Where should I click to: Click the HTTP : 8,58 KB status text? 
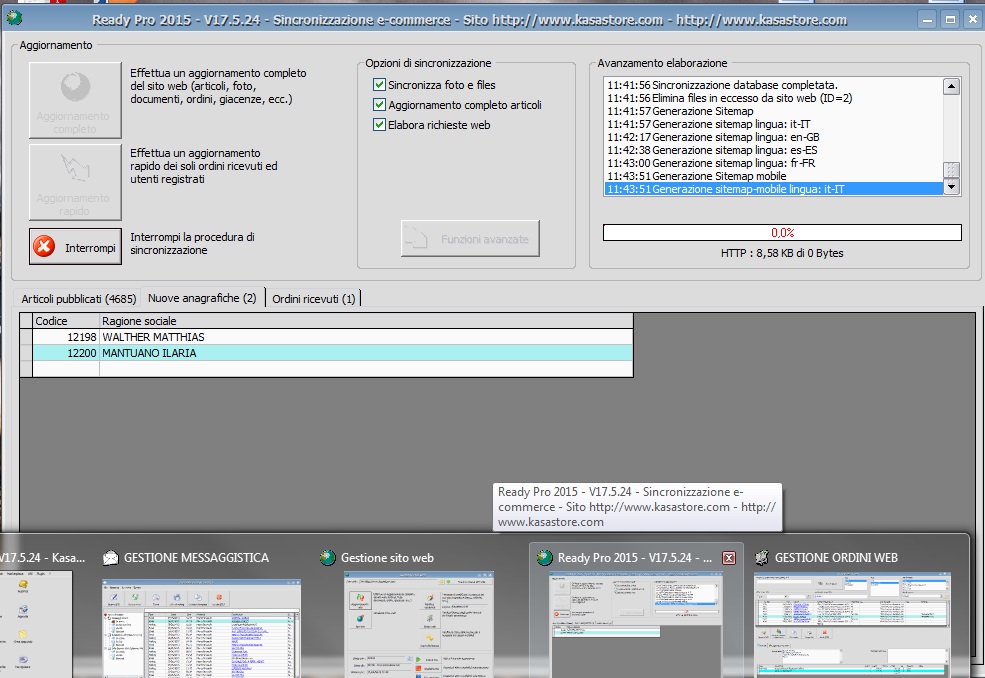(x=782, y=253)
